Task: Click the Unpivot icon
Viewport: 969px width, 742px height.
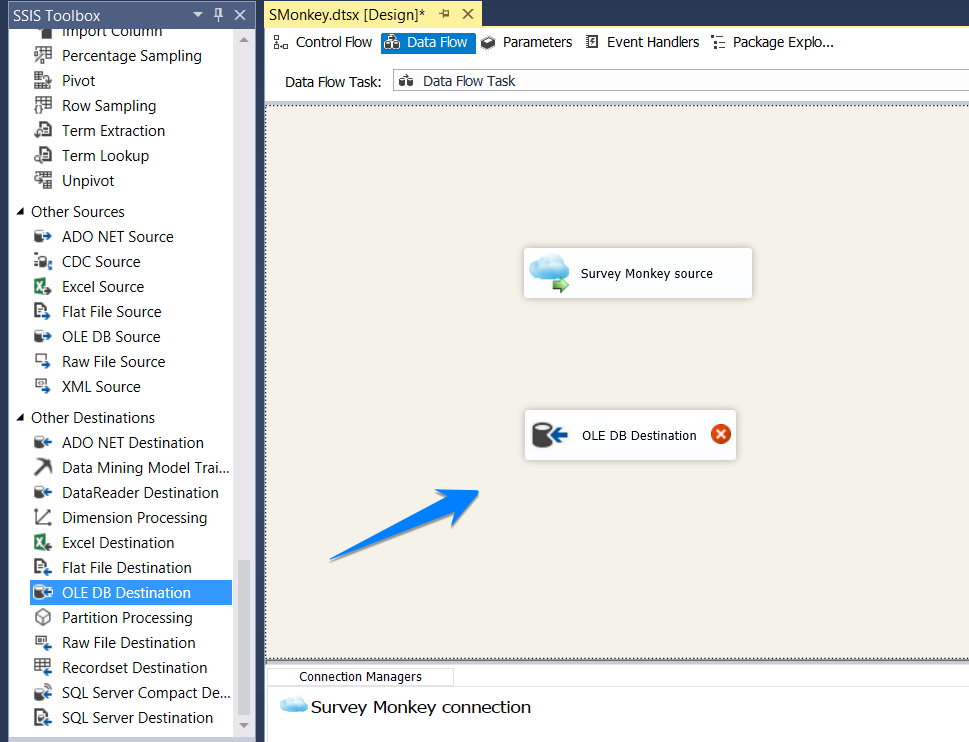Action: coord(43,180)
